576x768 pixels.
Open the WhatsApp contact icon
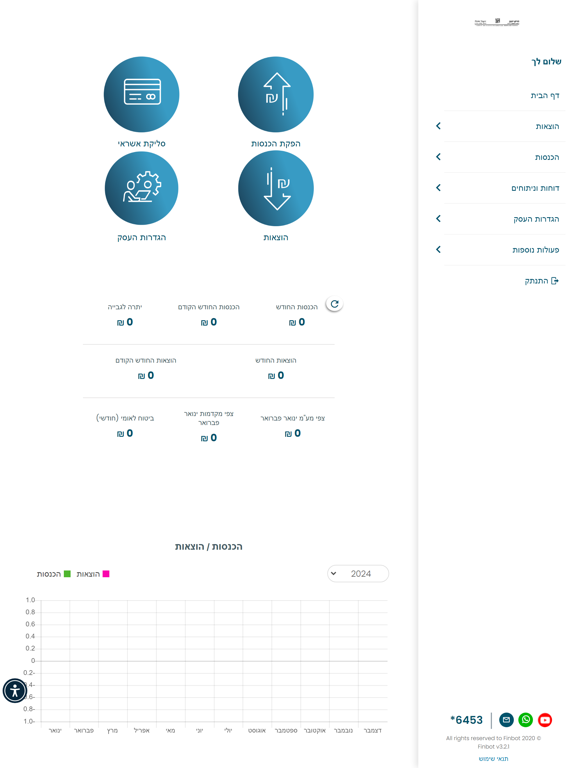tap(526, 720)
